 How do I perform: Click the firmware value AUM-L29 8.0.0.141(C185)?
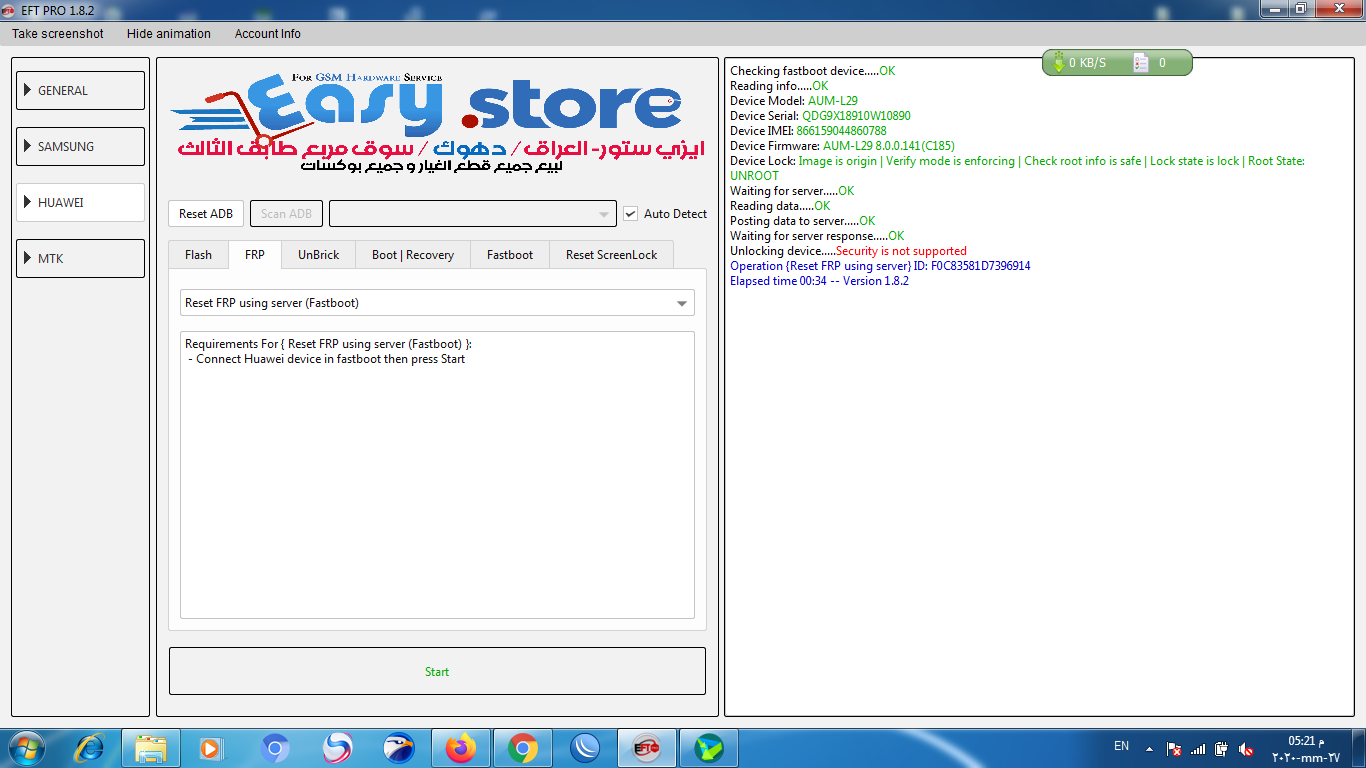[x=889, y=146]
